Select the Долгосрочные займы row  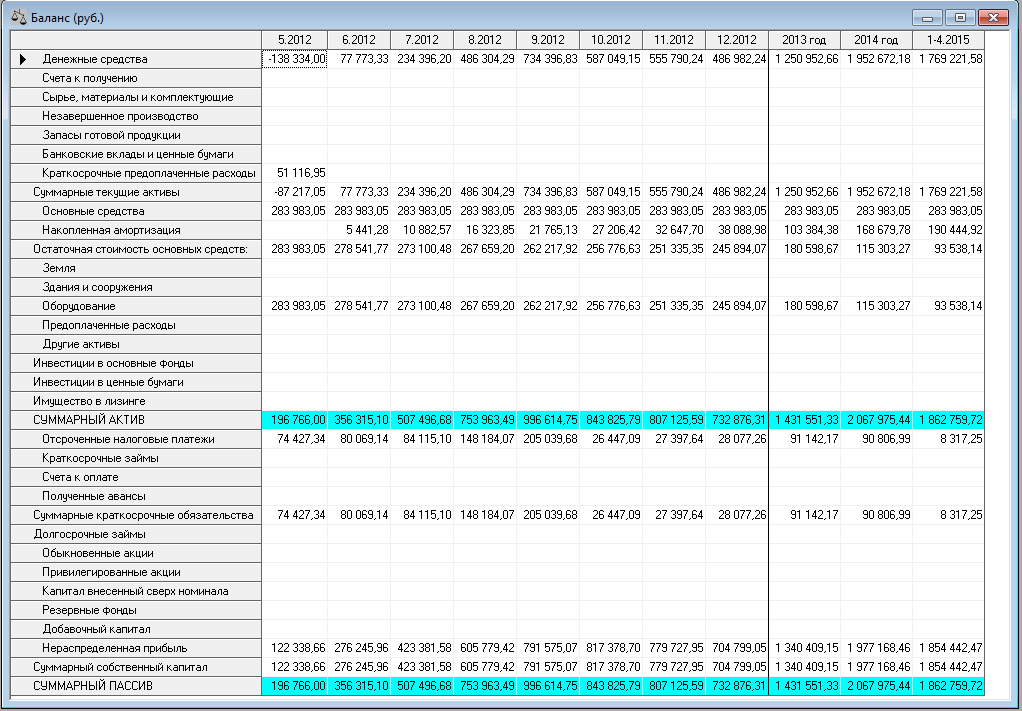[x=136, y=534]
